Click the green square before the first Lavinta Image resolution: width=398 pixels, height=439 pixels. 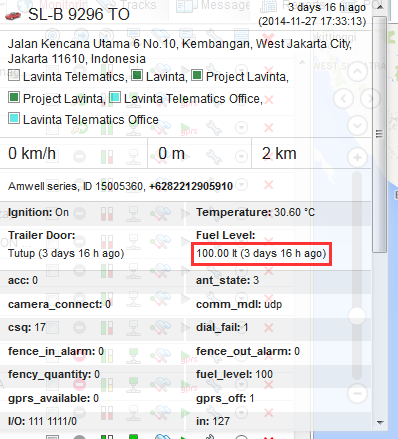pyautogui.click(x=137, y=75)
